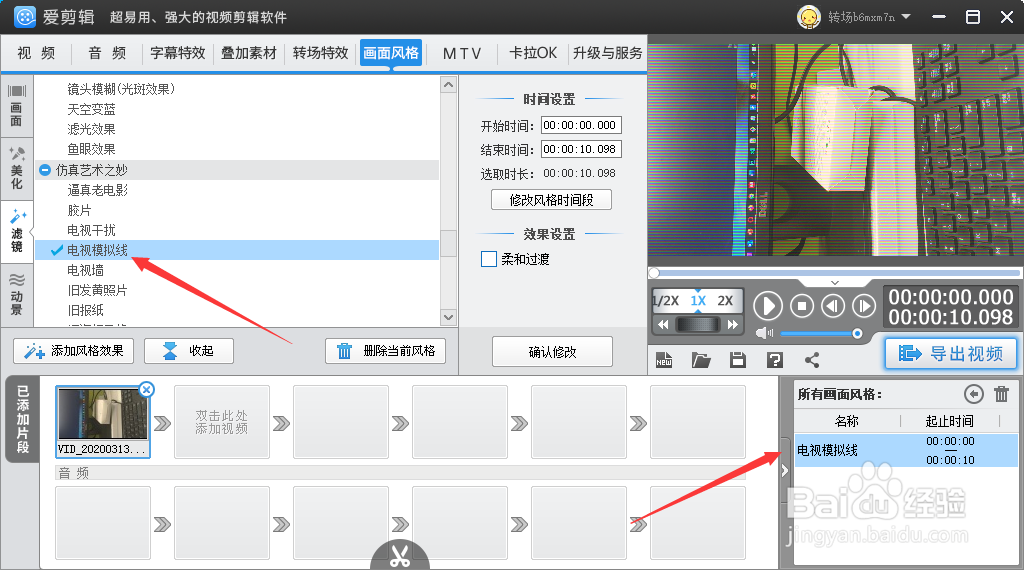Image resolution: width=1024 pixels, height=570 pixels.
Task: Set playback speed to 1X
Action: [698, 300]
